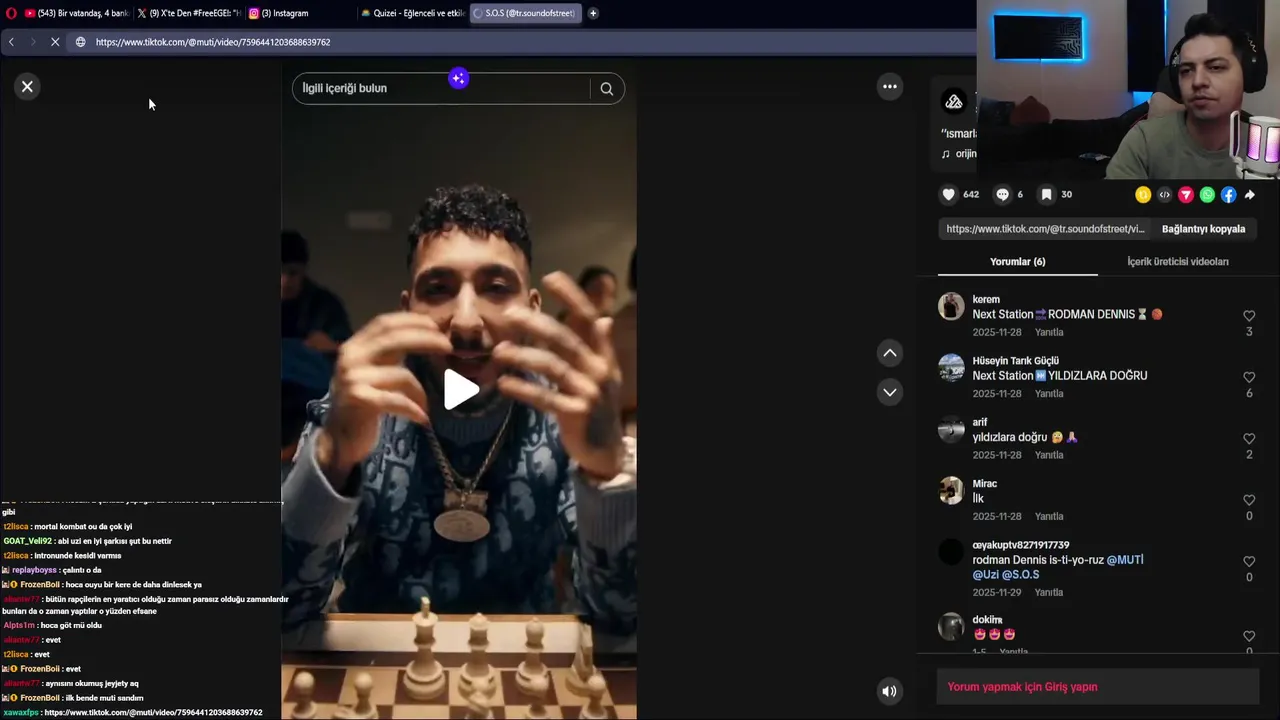This screenshot has width=1280, height=720.
Task: Play the TikTok video
Action: click(x=459, y=390)
